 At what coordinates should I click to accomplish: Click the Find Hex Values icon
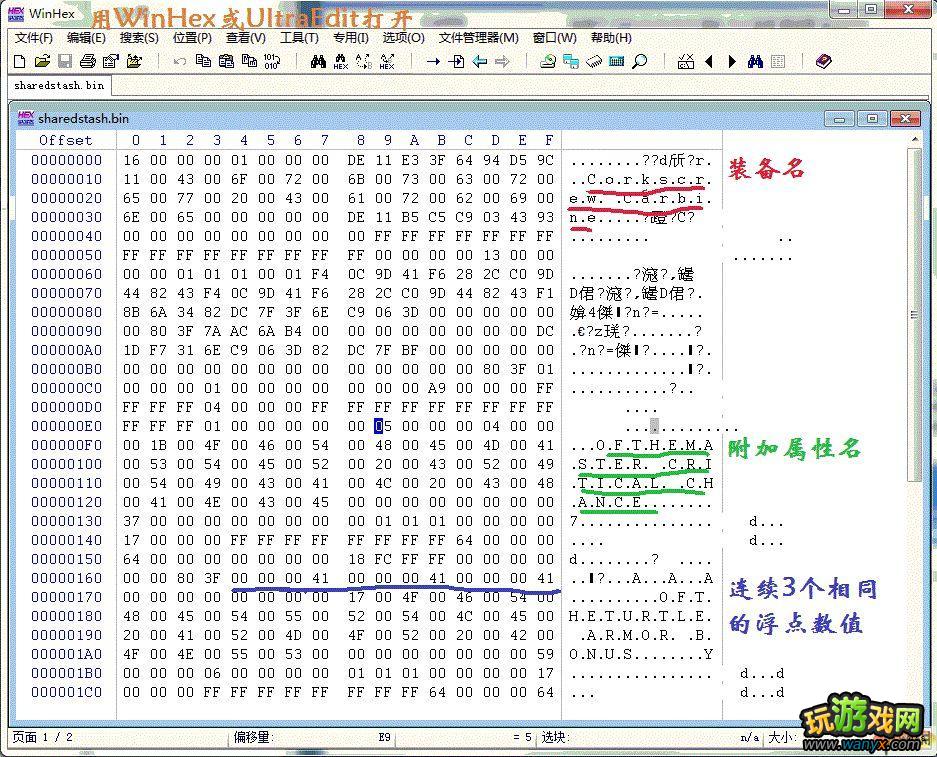(341, 61)
